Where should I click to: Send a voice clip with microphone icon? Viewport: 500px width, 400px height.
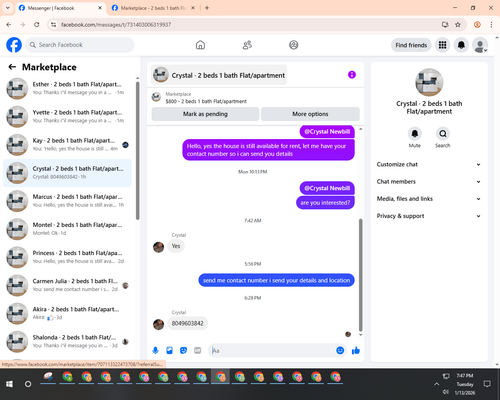[x=155, y=350]
